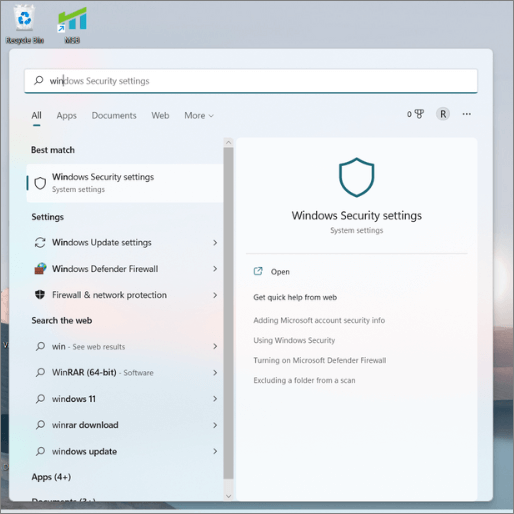Image resolution: width=514 pixels, height=514 pixels.
Task: Click the scrollbar down arrow
Action: [x=228, y=496]
